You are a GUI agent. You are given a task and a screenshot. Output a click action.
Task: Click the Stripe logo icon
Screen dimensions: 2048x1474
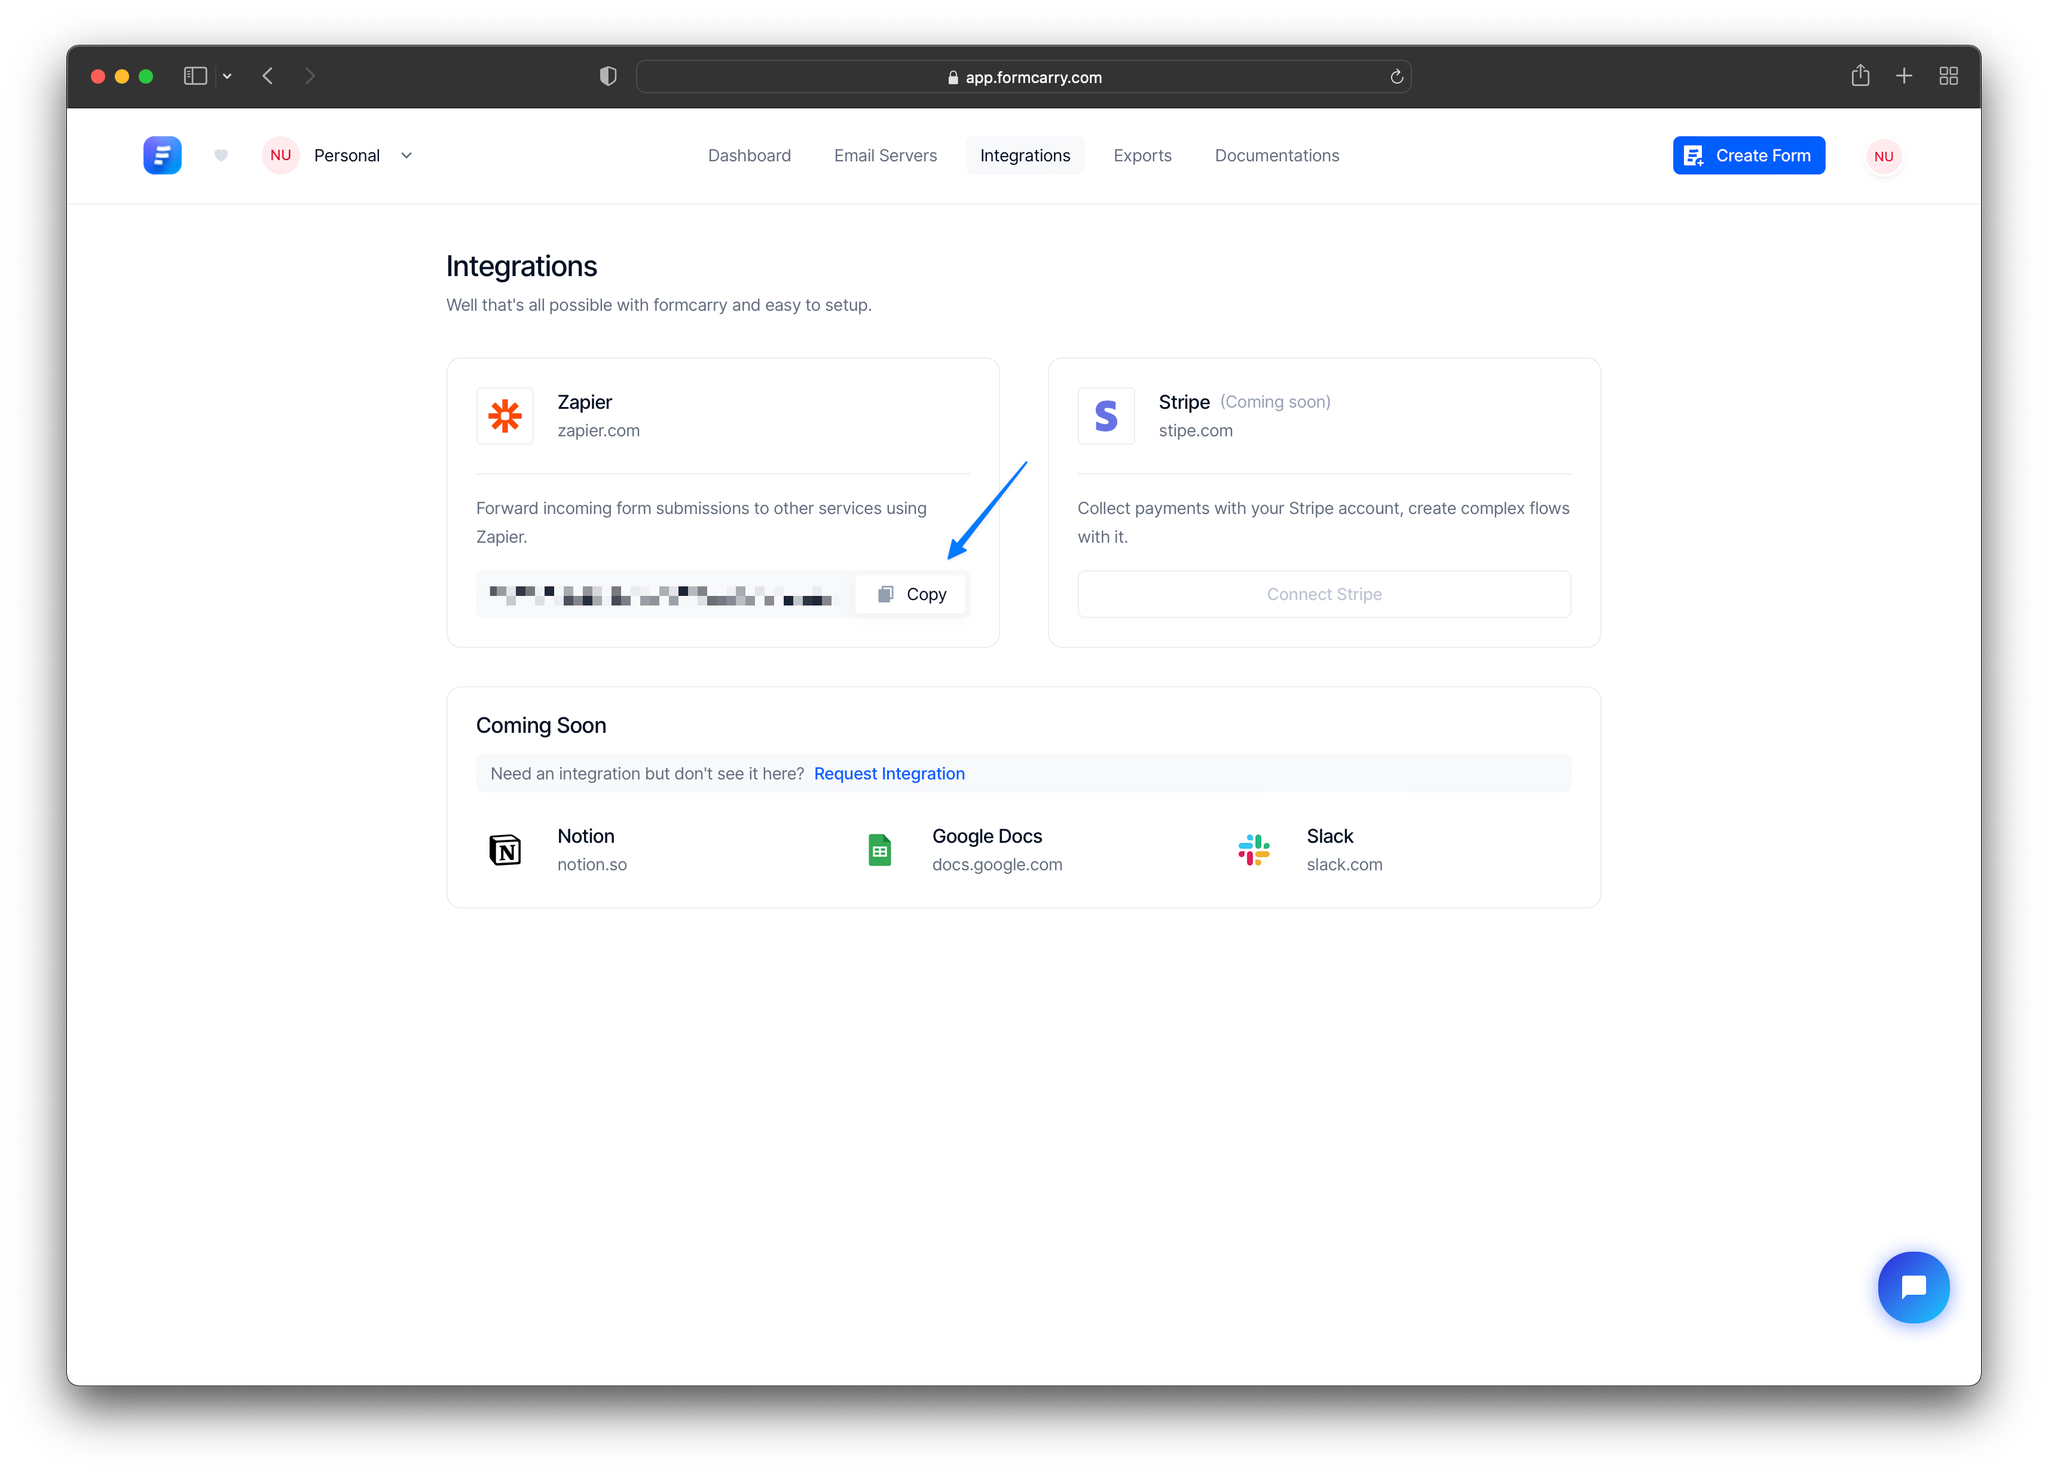tap(1106, 415)
